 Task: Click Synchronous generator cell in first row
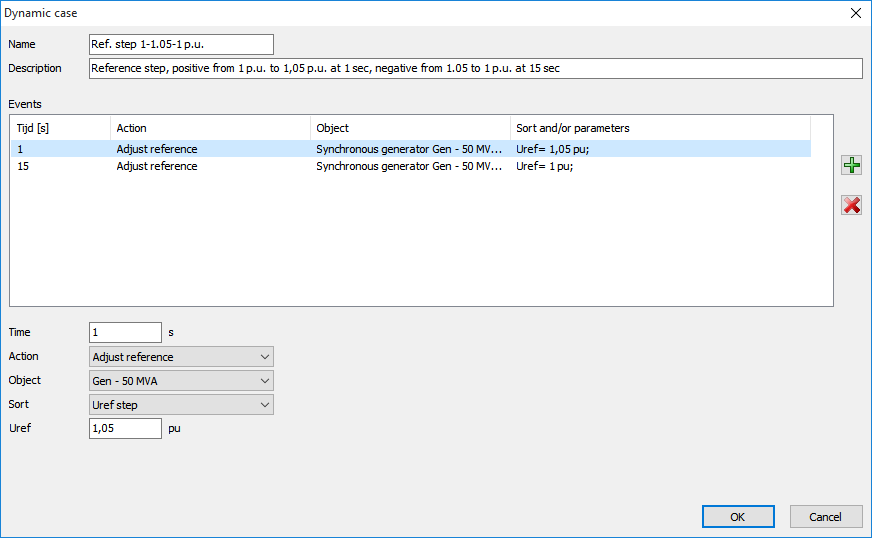(409, 149)
